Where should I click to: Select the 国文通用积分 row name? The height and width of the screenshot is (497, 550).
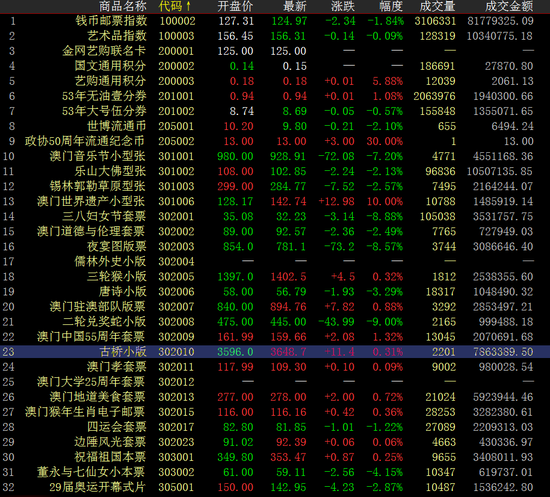110,66
